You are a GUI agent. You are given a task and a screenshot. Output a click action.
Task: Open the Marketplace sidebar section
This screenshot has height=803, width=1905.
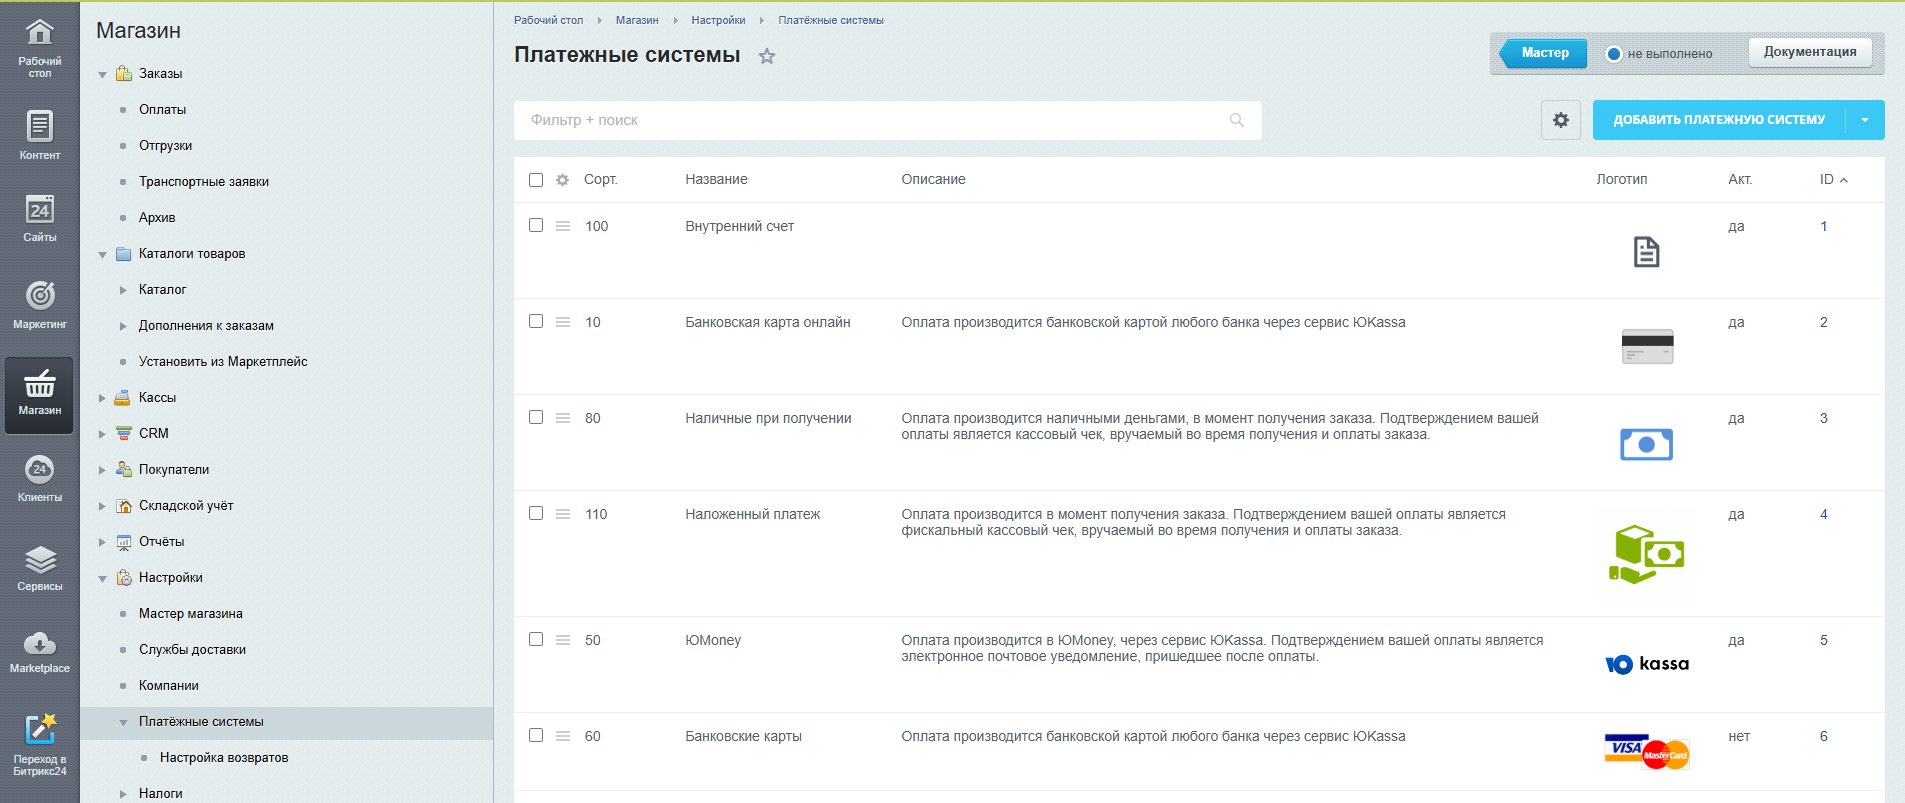39,651
